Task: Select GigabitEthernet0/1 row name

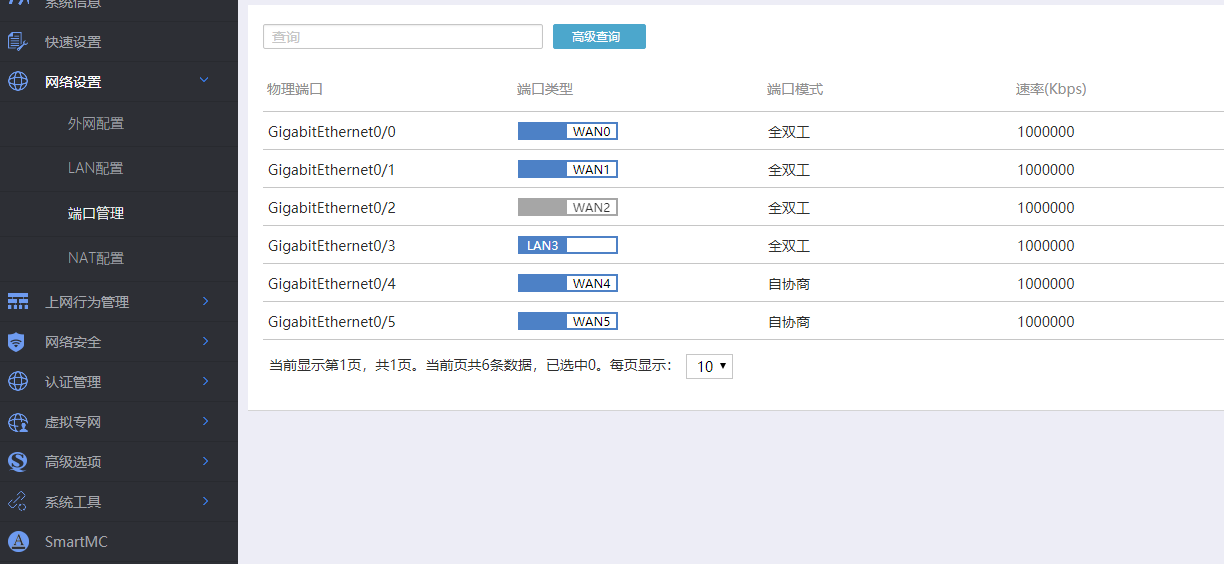Action: pos(332,170)
